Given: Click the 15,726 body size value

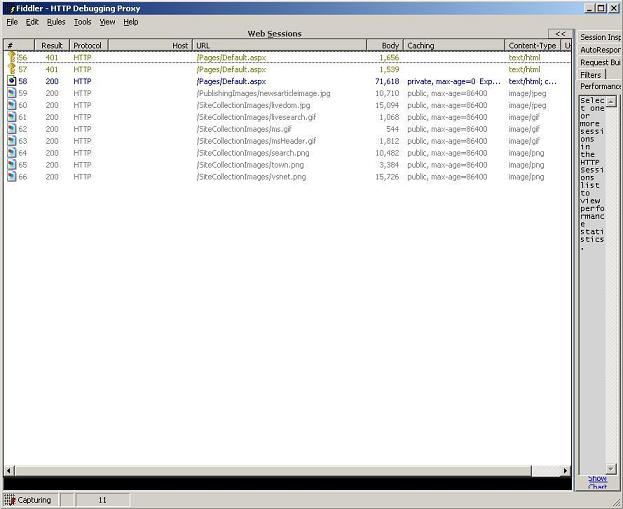Looking at the screenshot, I should (x=387, y=176).
